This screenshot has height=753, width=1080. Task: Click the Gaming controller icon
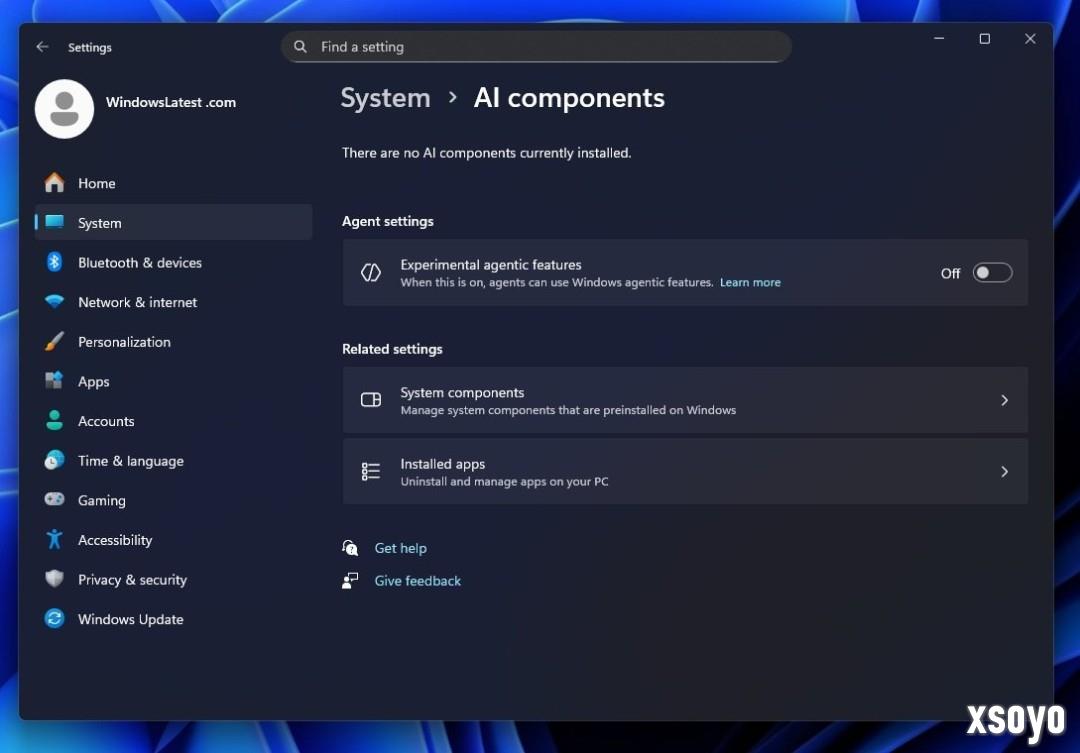tap(54, 500)
